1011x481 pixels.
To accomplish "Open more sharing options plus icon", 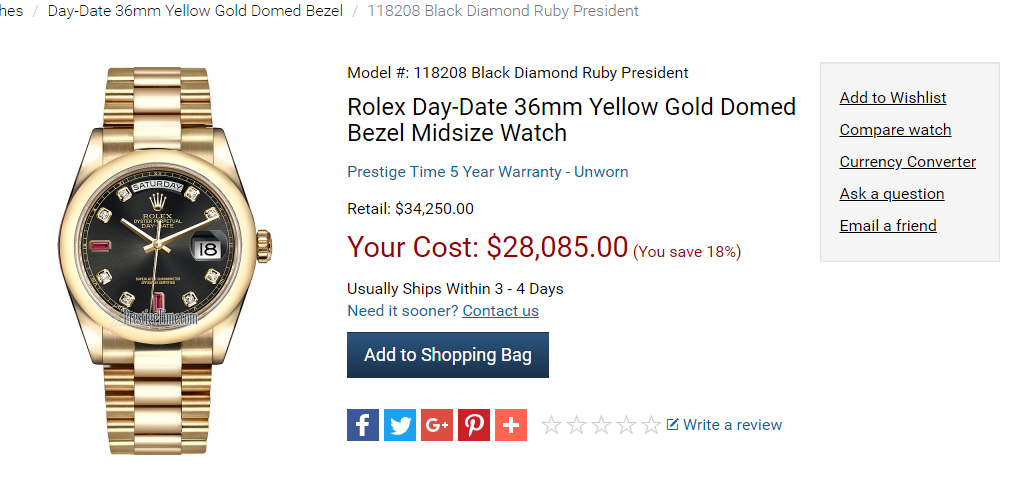I will tap(511, 425).
